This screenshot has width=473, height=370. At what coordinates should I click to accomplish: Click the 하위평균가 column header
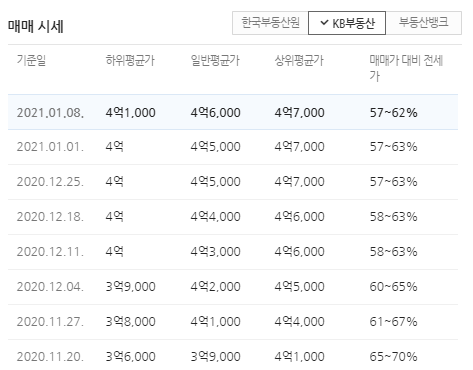coord(130,60)
